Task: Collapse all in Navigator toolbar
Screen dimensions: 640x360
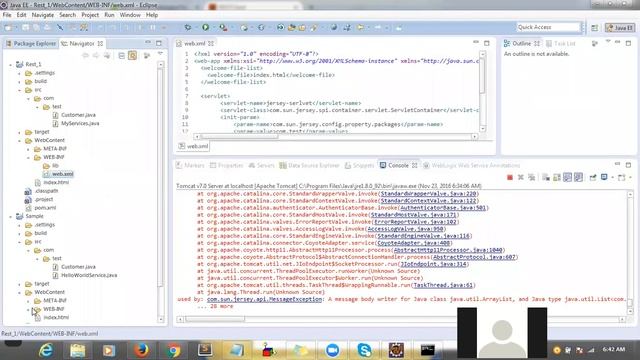Action: (x=121, y=56)
